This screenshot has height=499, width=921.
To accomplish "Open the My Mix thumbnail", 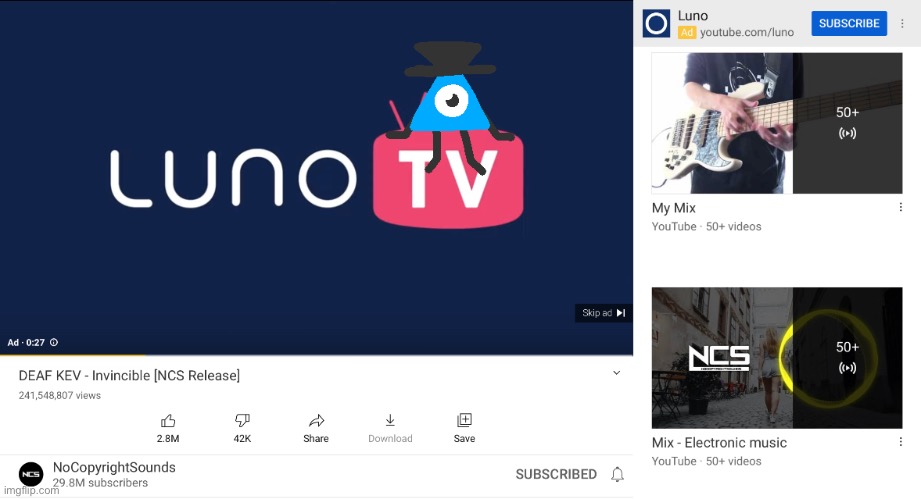I will (777, 123).
